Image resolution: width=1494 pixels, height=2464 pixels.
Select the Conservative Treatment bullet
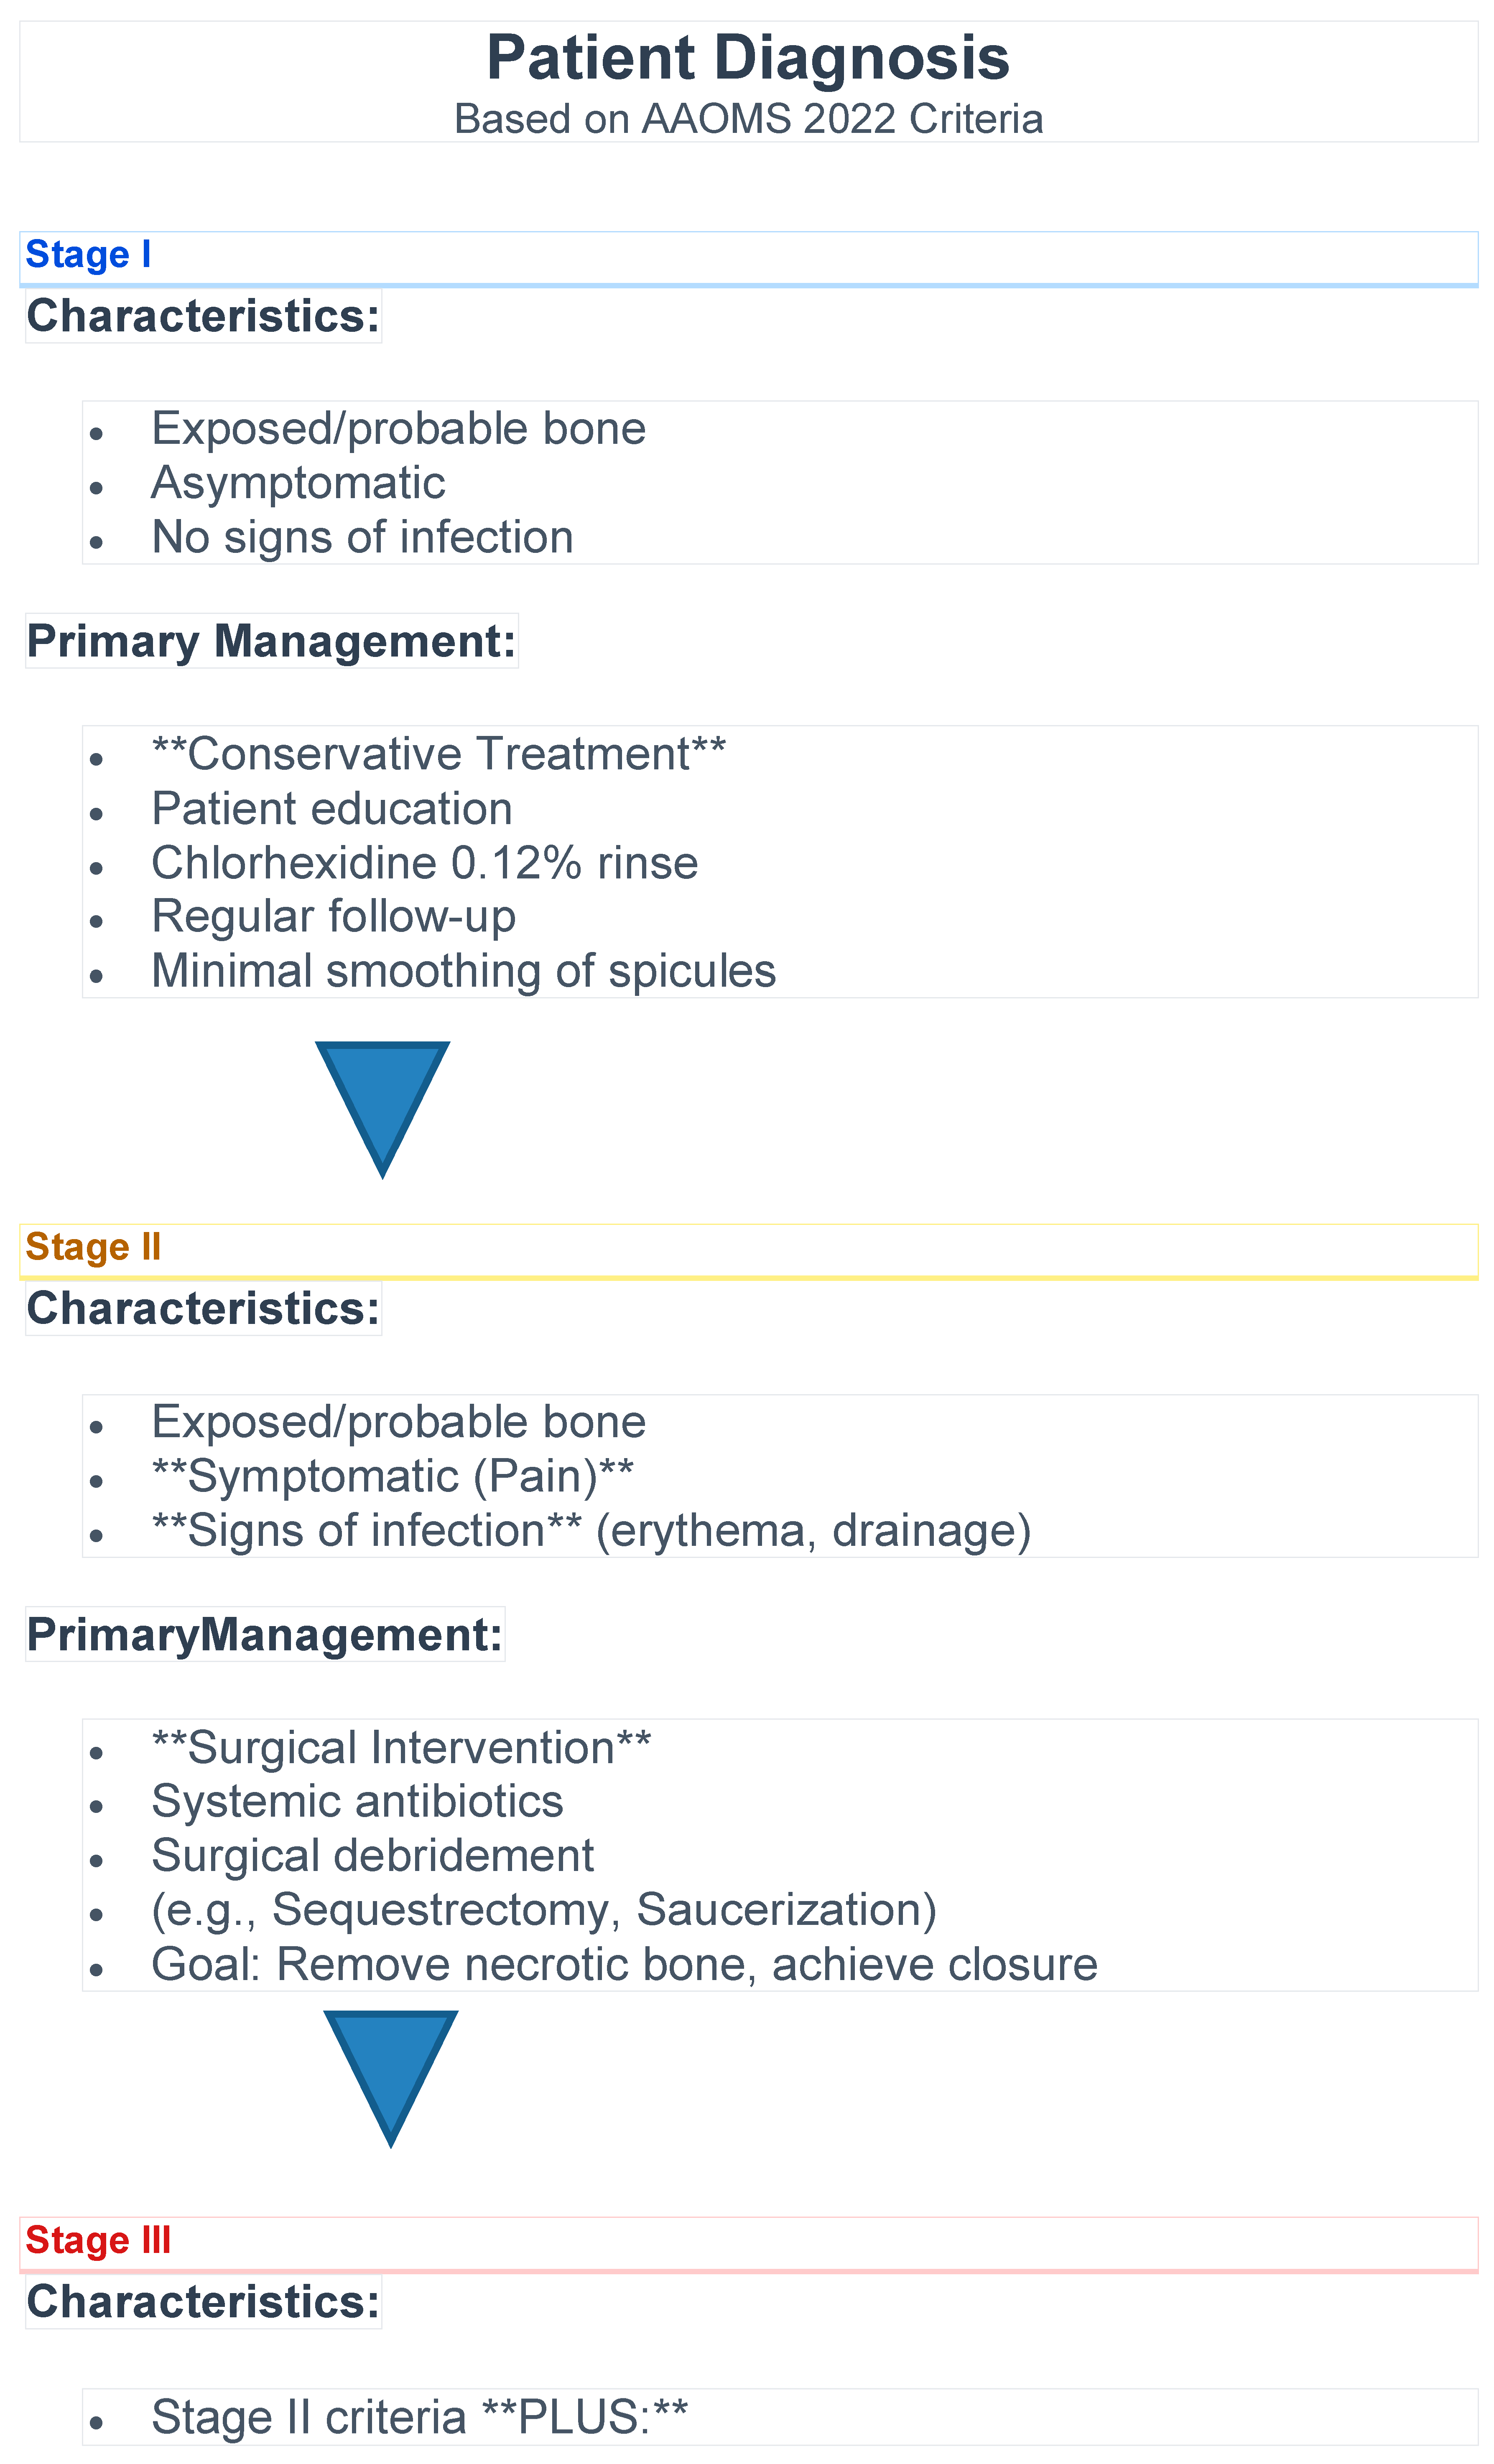(438, 754)
